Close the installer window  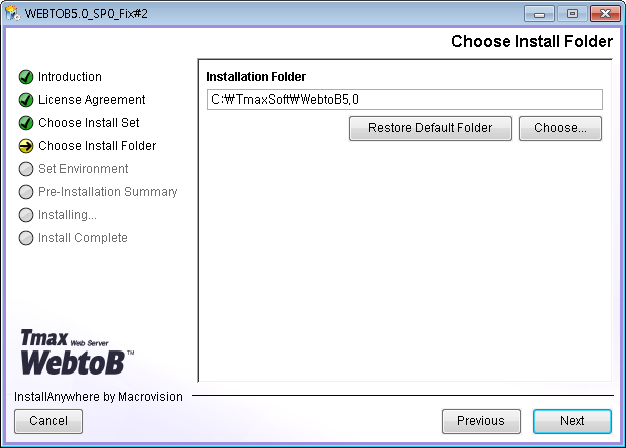605,14
